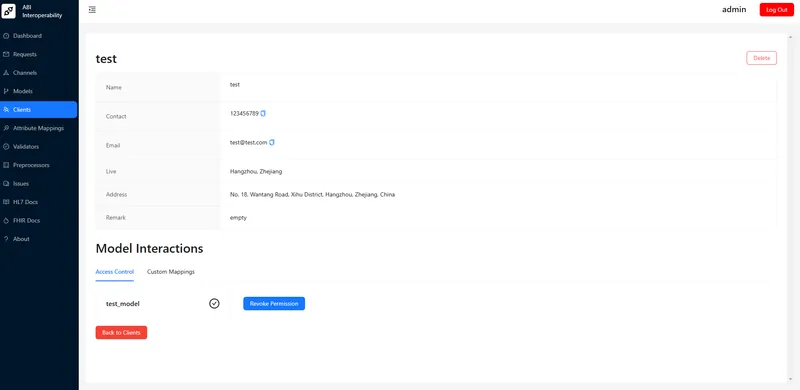Select Clients in the sidebar

[x=39, y=110]
